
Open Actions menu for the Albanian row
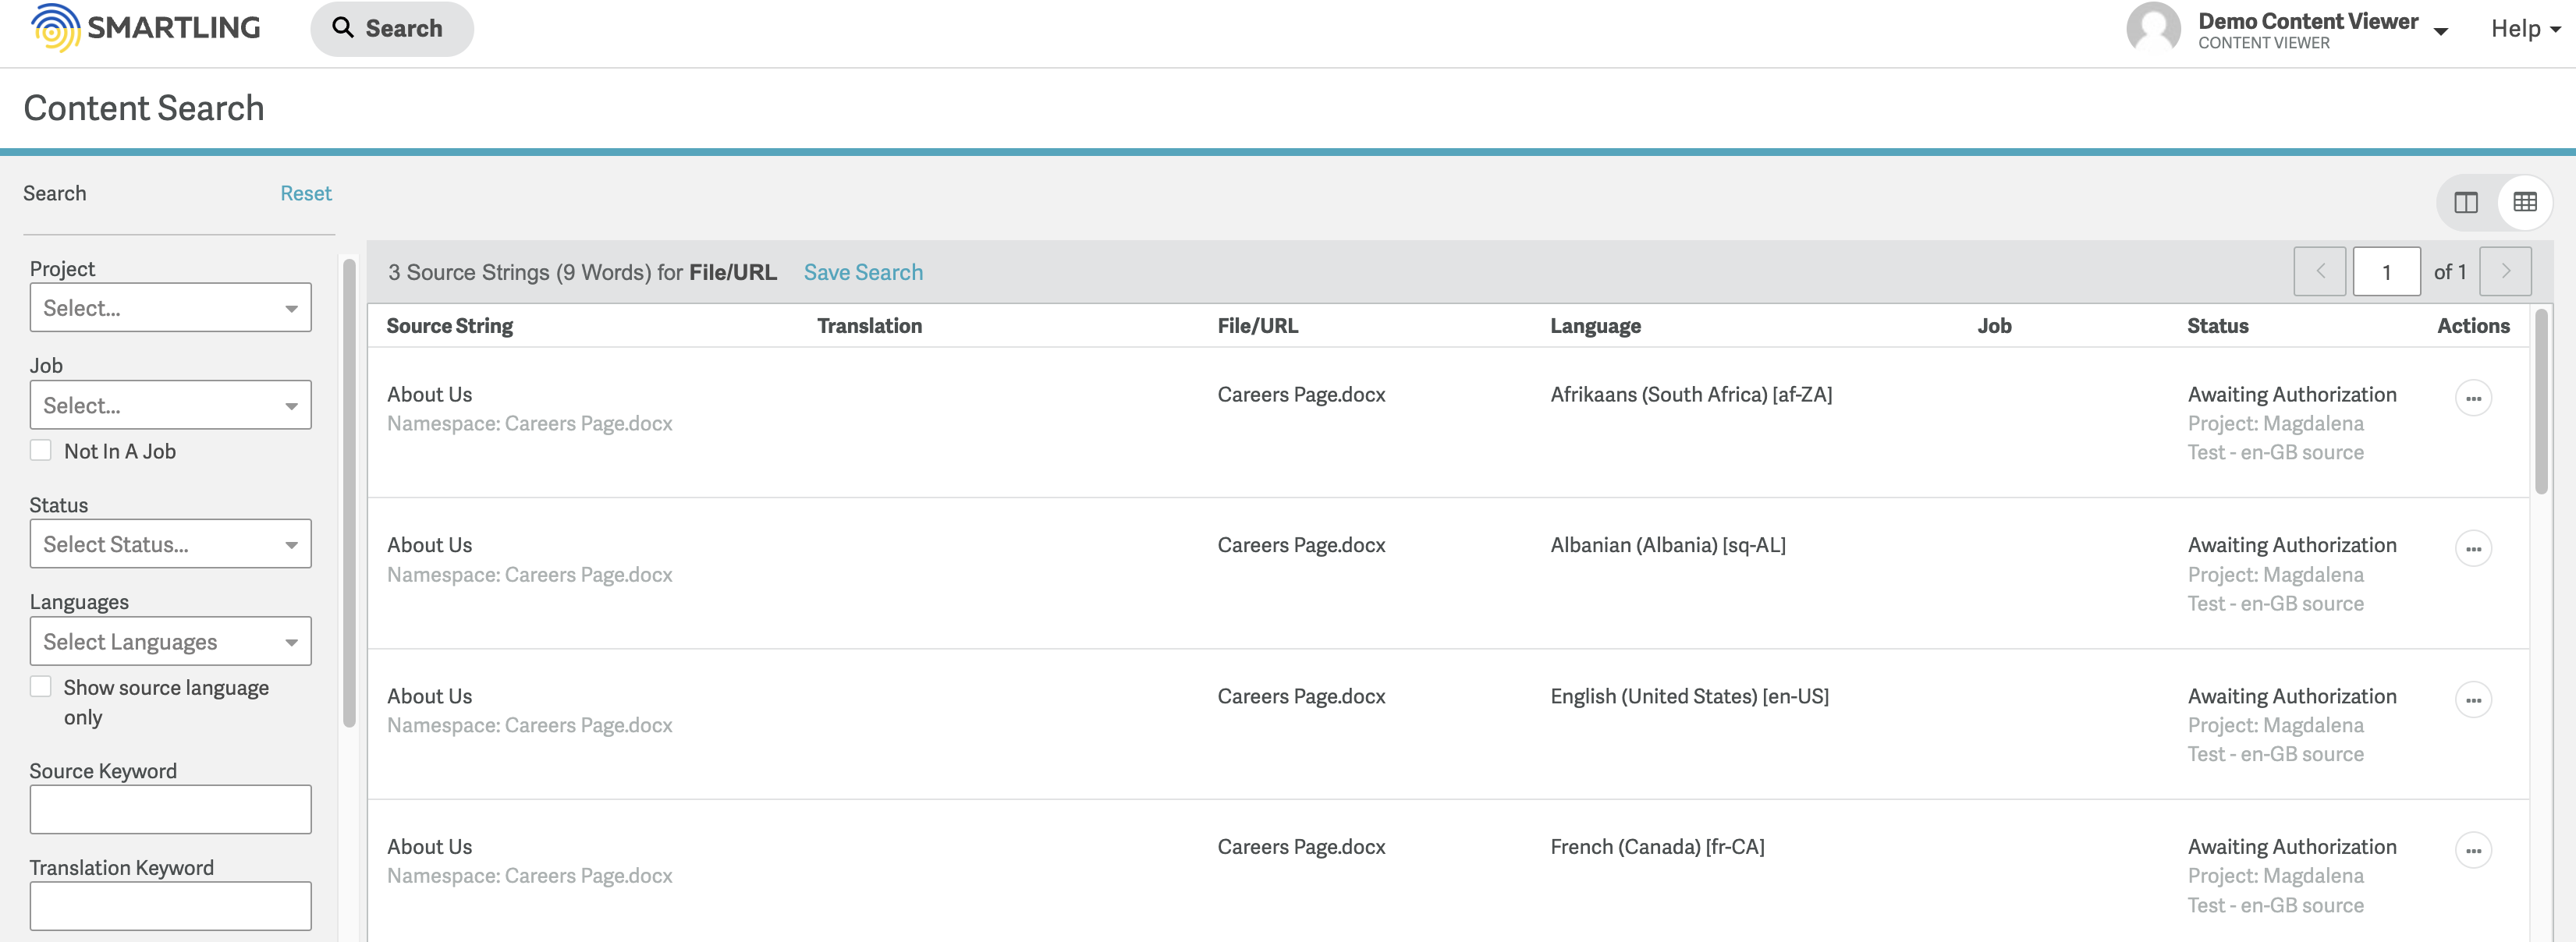coord(2474,548)
